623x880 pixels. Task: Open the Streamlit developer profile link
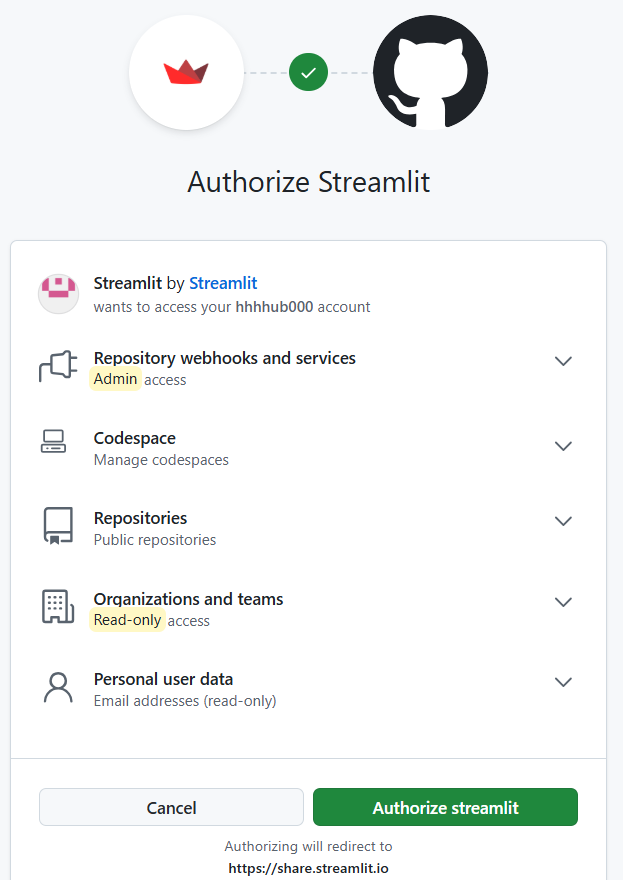pyautogui.click(x=222, y=283)
